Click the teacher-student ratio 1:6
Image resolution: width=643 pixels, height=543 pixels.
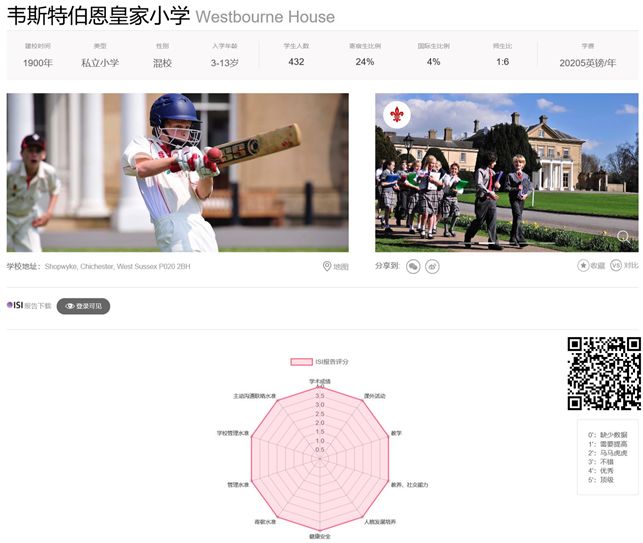[502, 62]
